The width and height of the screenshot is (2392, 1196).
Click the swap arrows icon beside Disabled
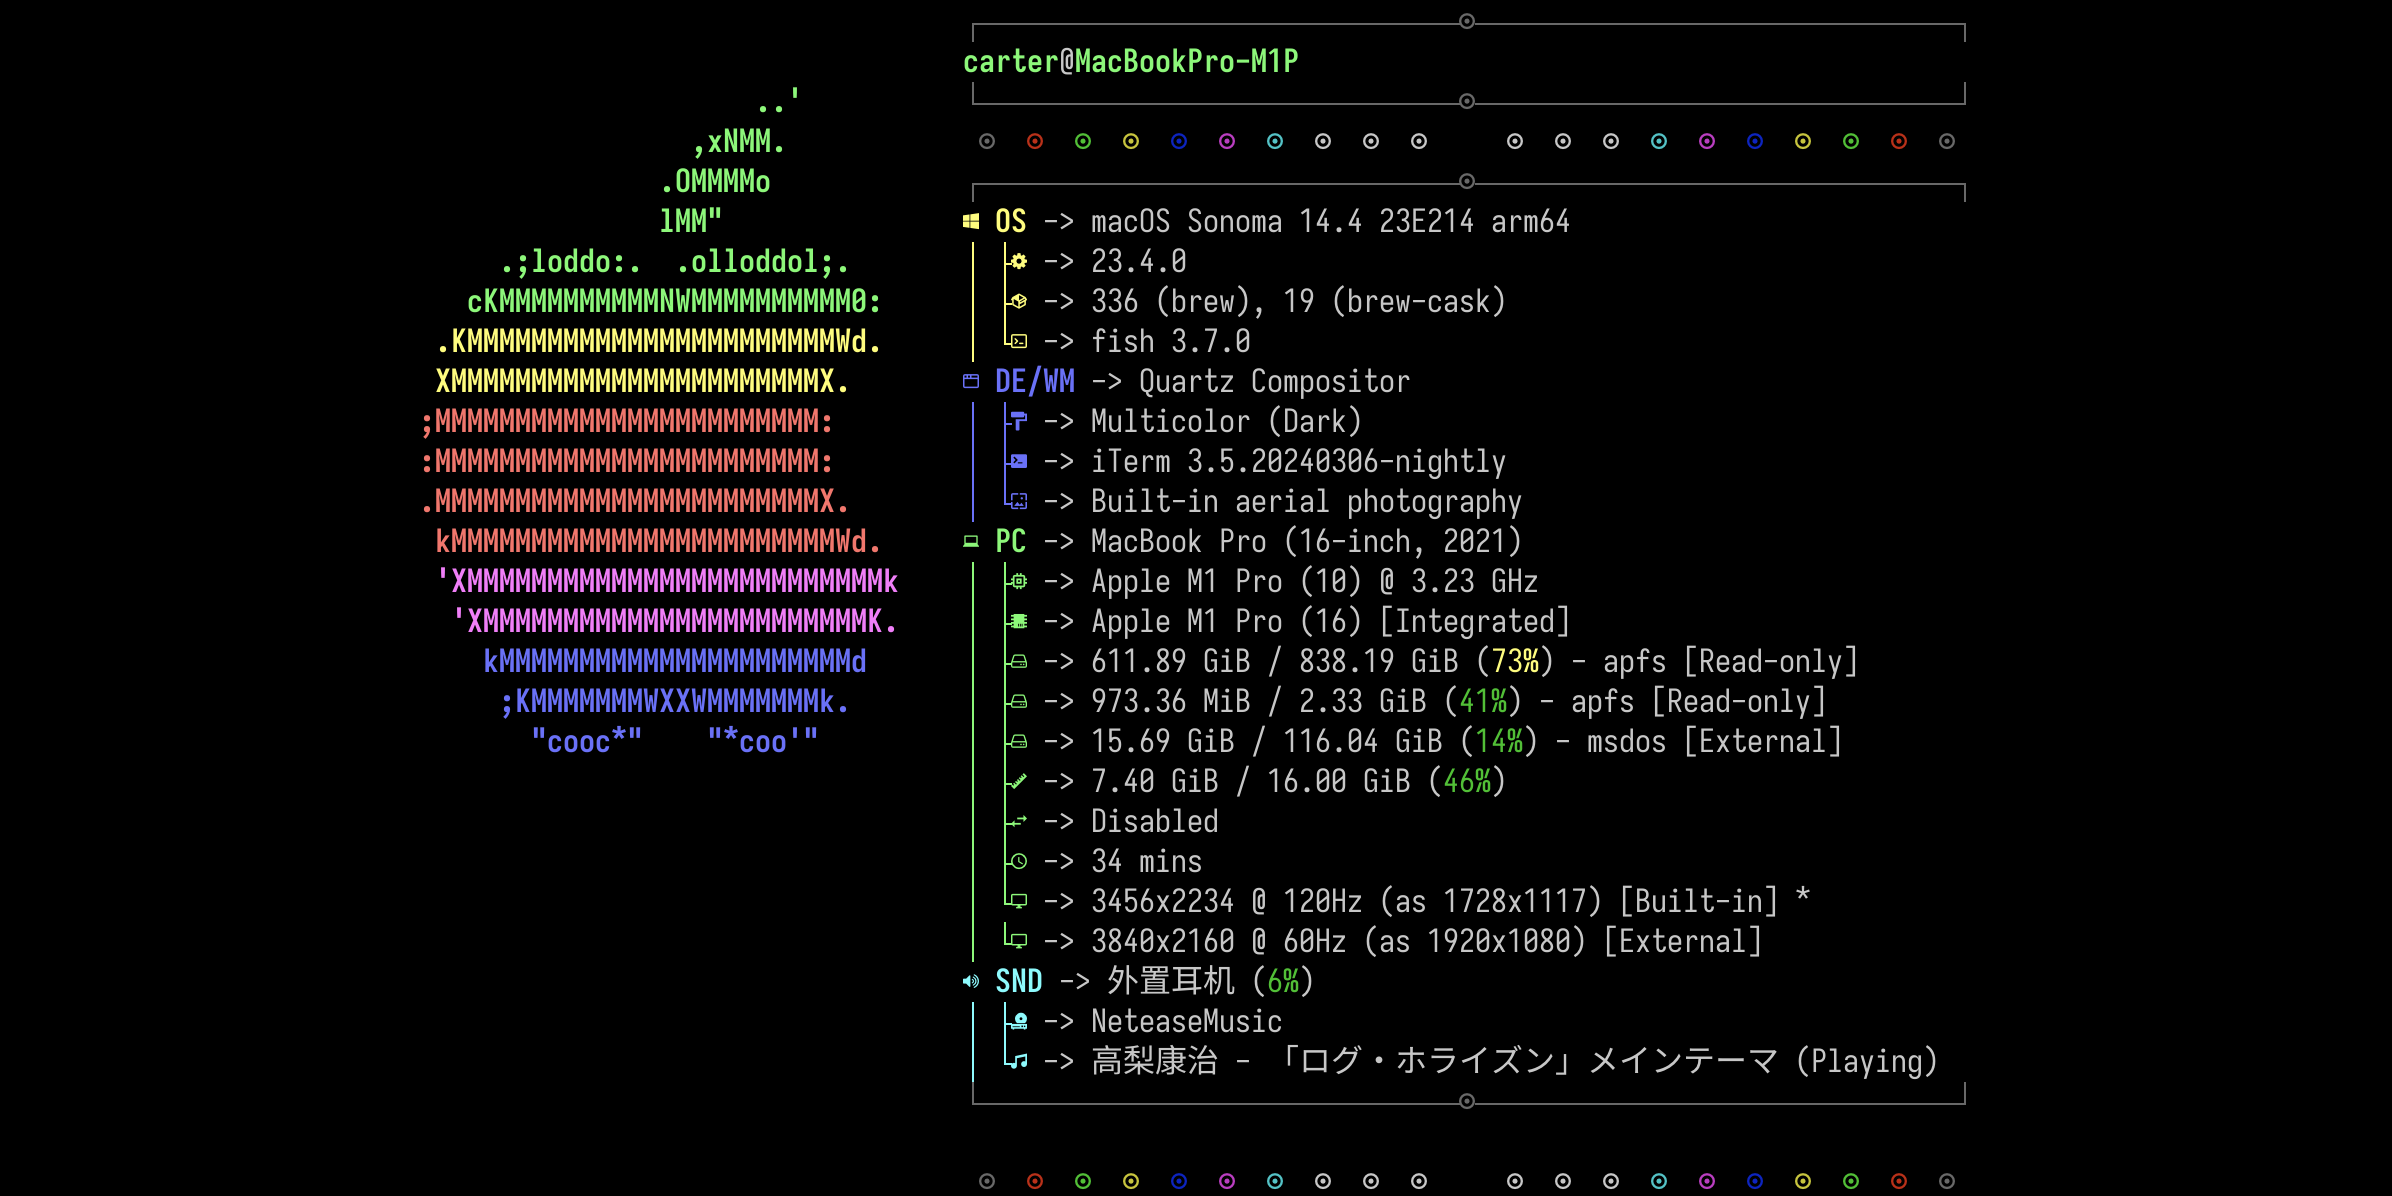click(1019, 821)
